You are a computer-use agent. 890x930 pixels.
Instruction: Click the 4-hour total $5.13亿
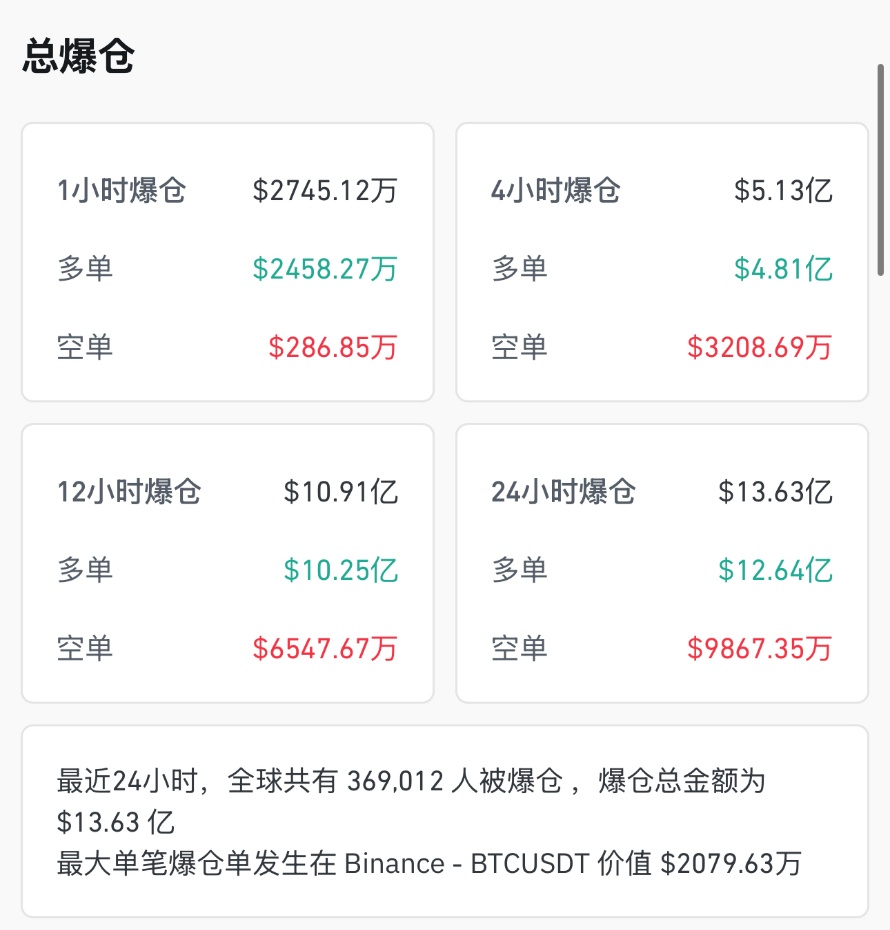(x=783, y=190)
